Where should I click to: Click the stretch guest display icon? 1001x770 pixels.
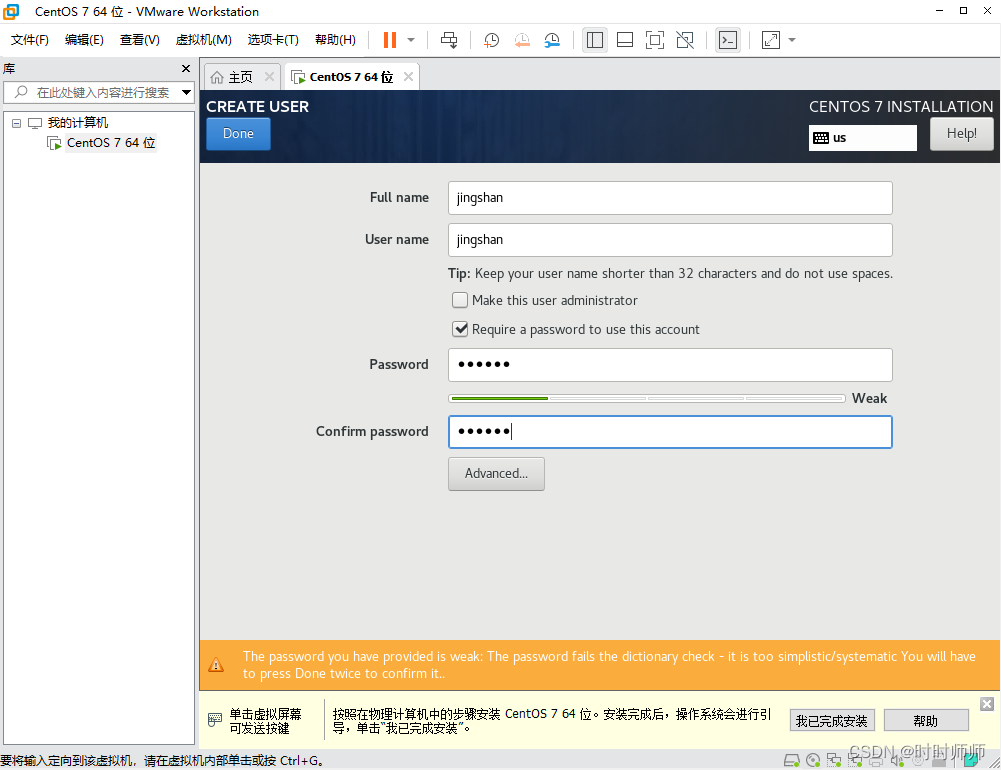tap(771, 40)
